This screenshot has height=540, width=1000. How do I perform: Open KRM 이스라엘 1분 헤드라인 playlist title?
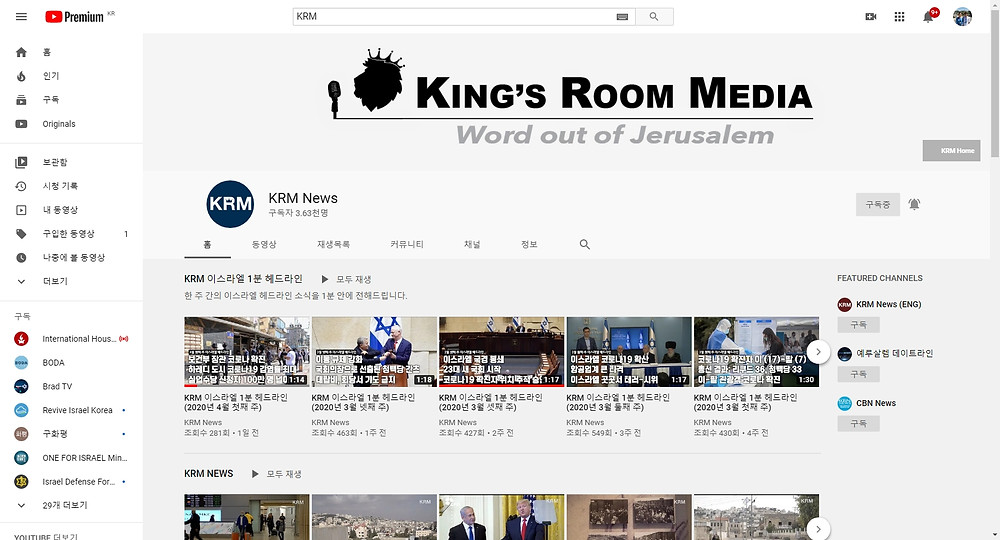pos(243,279)
